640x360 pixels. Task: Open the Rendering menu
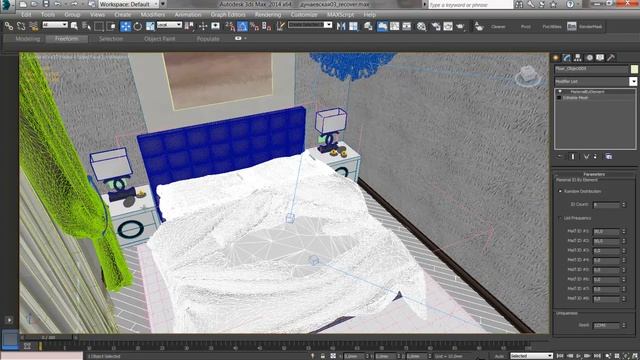click(x=268, y=14)
